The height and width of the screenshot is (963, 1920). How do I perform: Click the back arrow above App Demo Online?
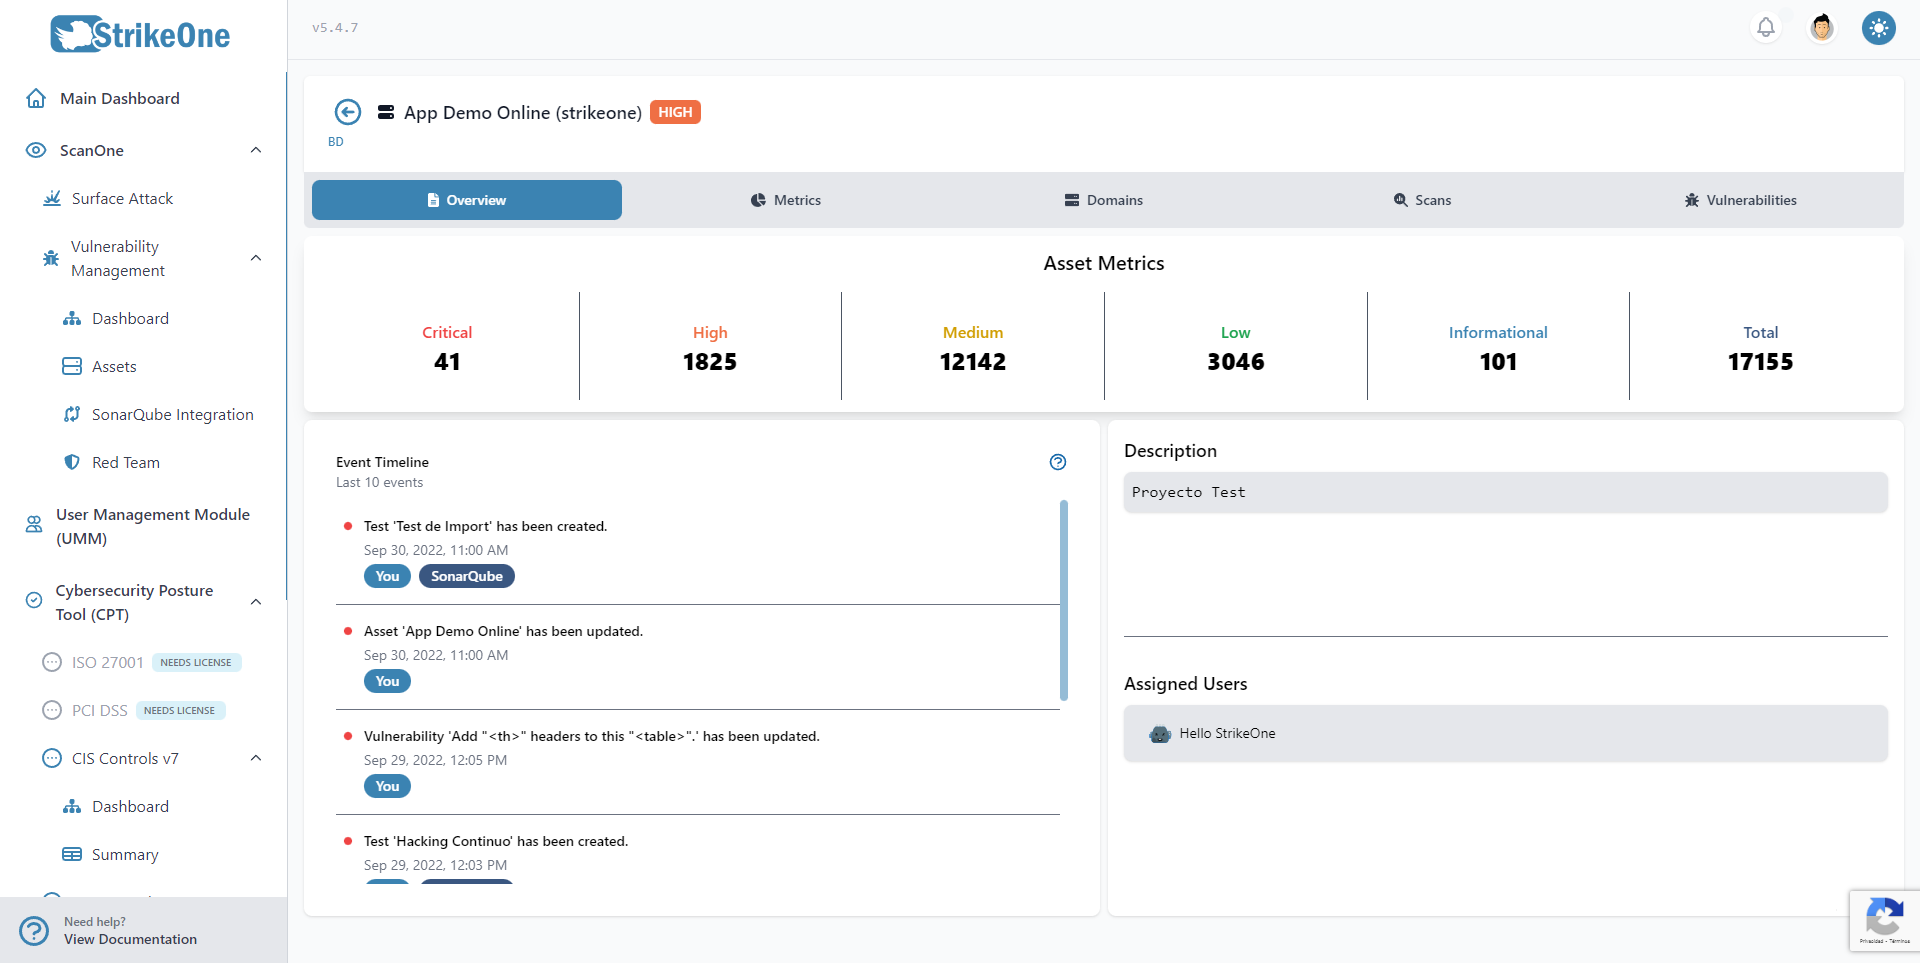point(347,111)
